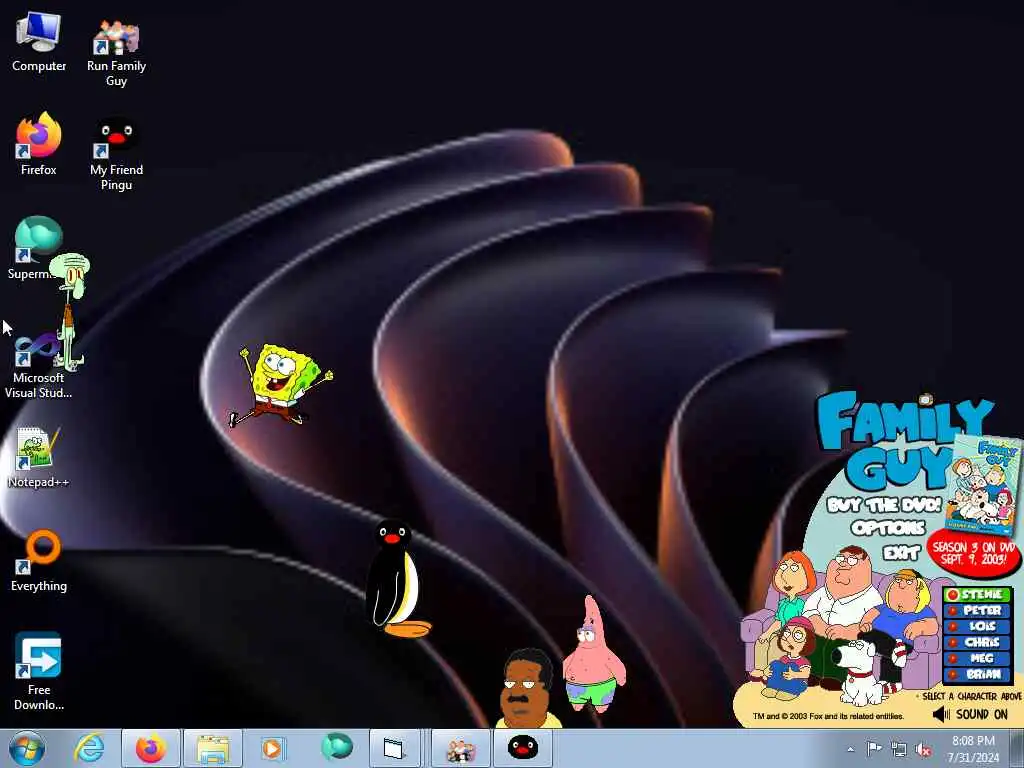The height and width of the screenshot is (768, 1024).
Task: Open Firefox from the taskbar
Action: tap(150, 748)
